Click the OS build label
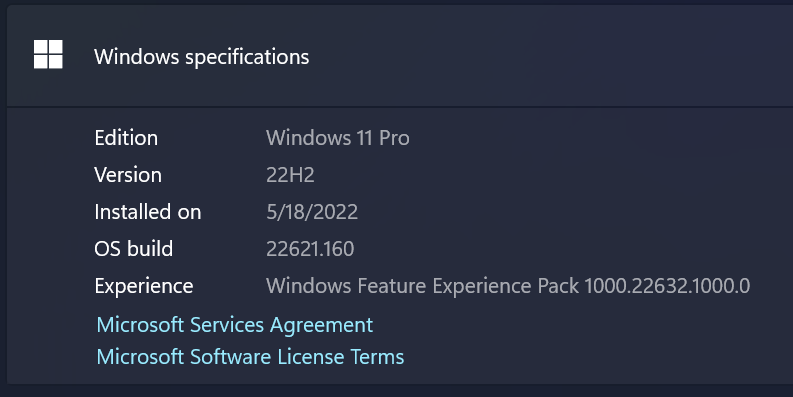The image size is (793, 397). tap(134, 249)
